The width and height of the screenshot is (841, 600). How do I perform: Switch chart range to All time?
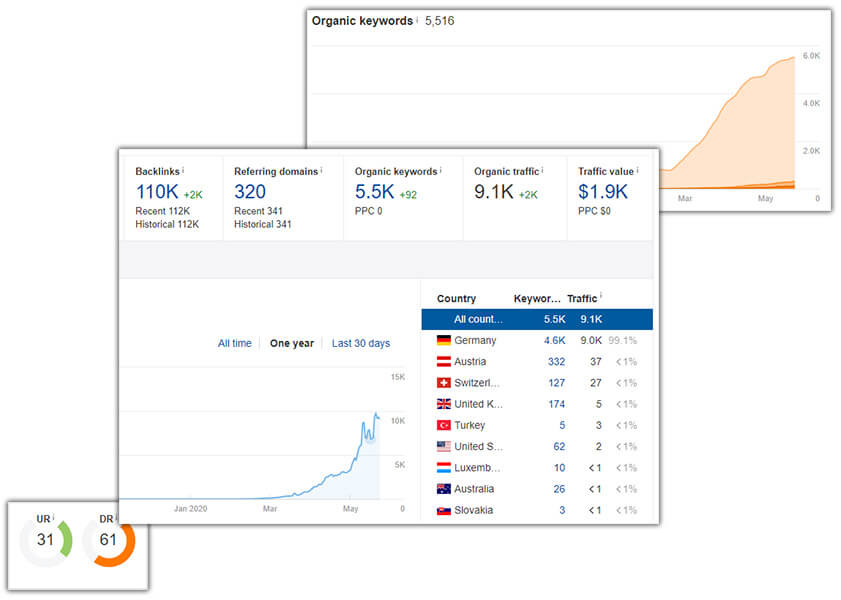(235, 343)
